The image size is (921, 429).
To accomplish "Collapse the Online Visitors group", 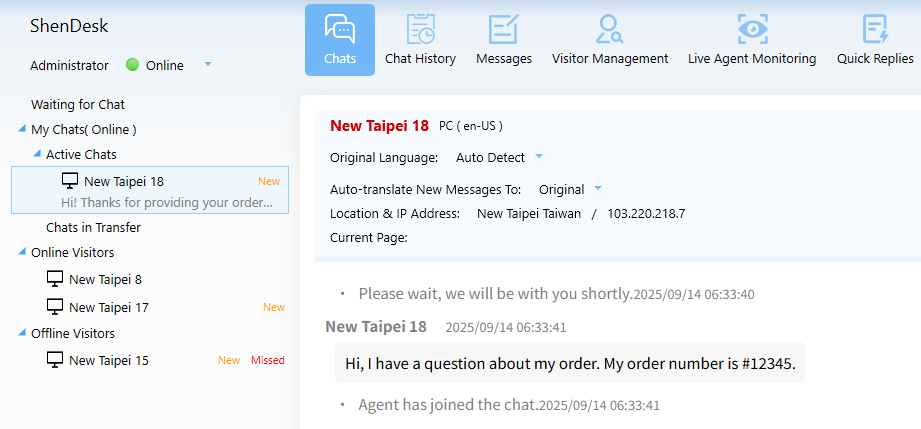I will tap(22, 252).
